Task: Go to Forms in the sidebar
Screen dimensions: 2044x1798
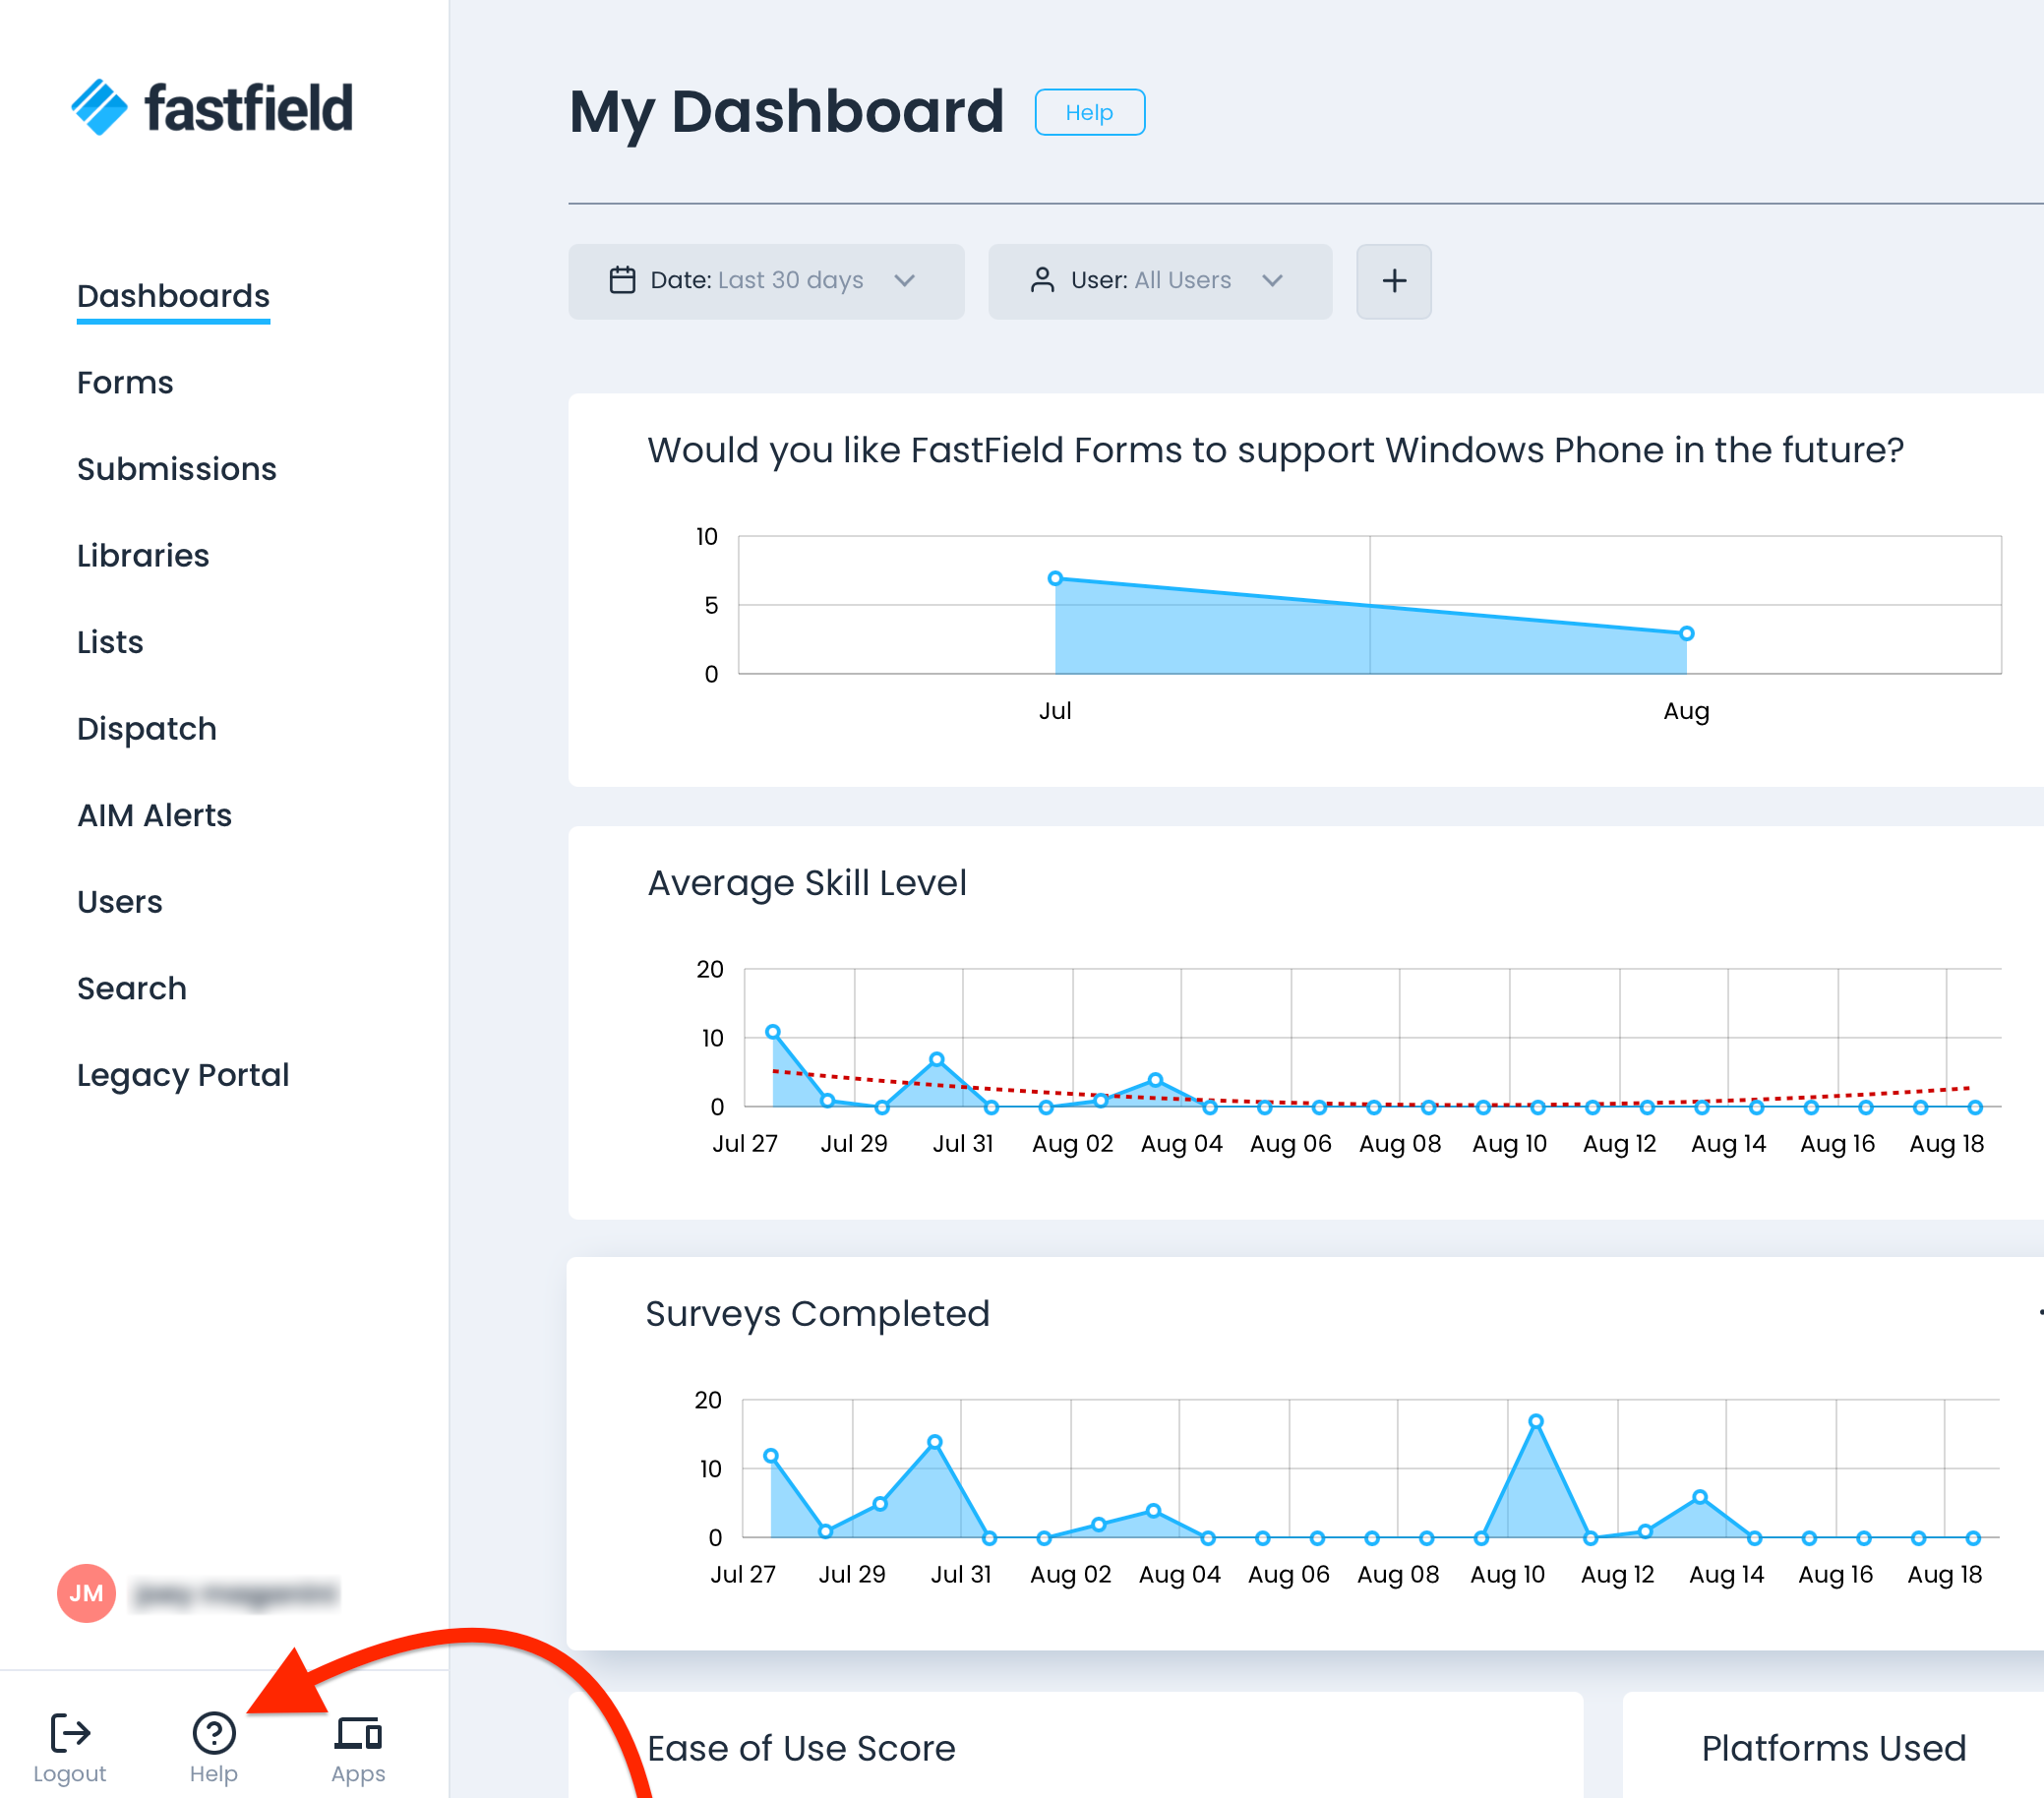Action: (125, 382)
